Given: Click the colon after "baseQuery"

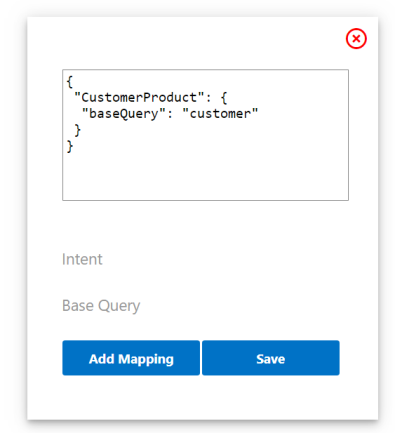Looking at the screenshot, I should coord(170,115).
